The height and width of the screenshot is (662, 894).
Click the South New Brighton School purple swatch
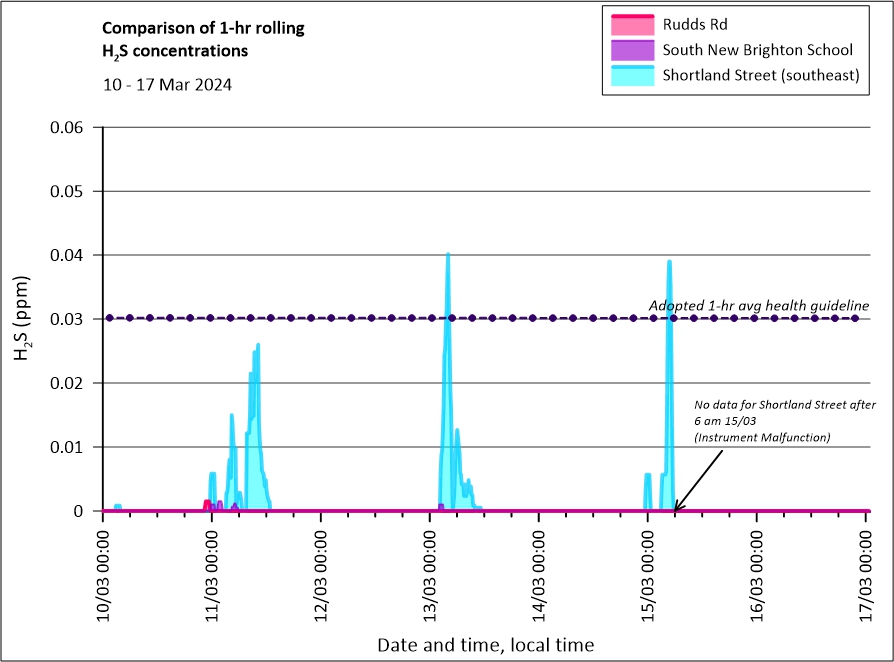tap(631, 49)
